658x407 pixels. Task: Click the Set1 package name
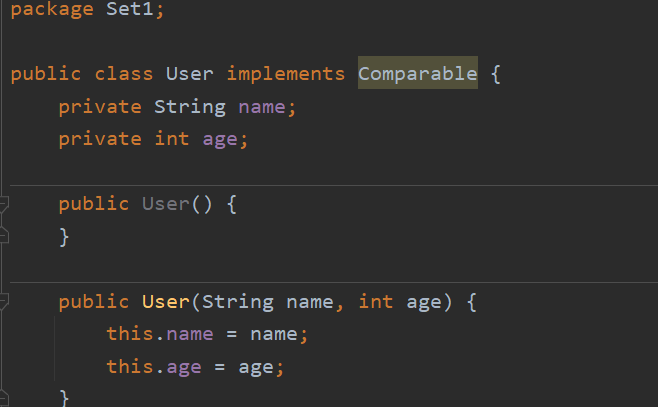130,9
